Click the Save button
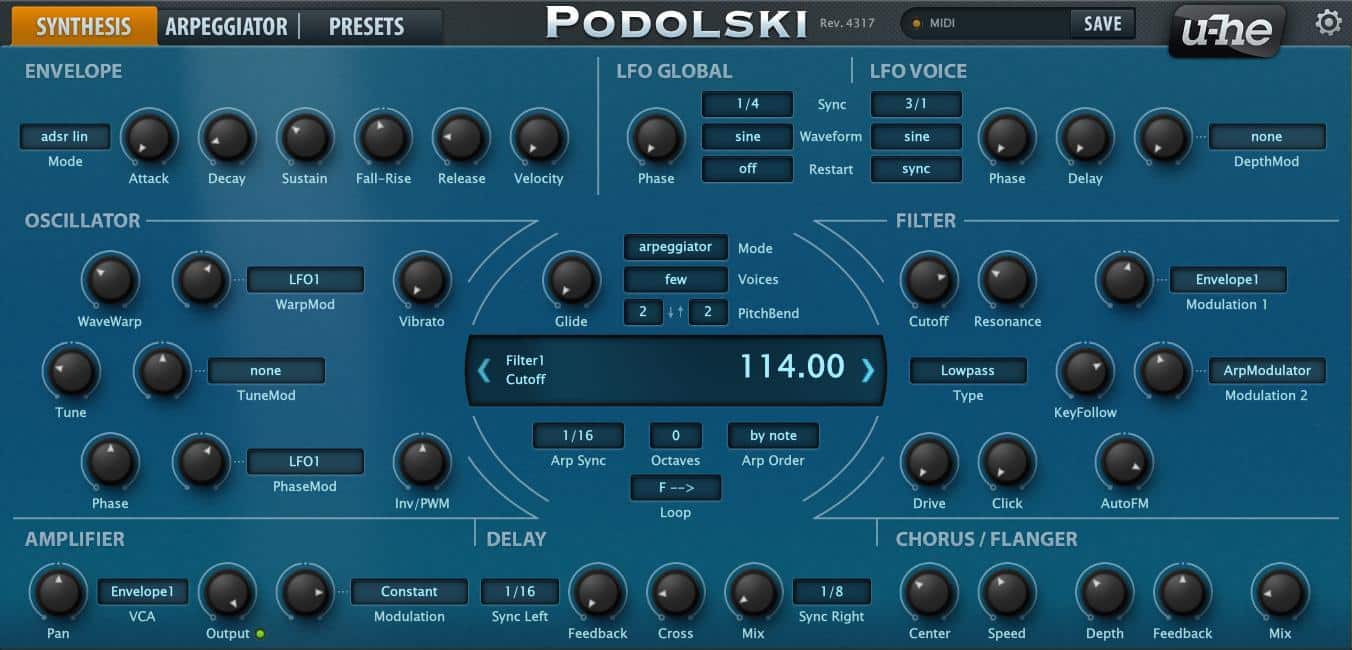This screenshot has height=650, width=1352. tap(1102, 23)
